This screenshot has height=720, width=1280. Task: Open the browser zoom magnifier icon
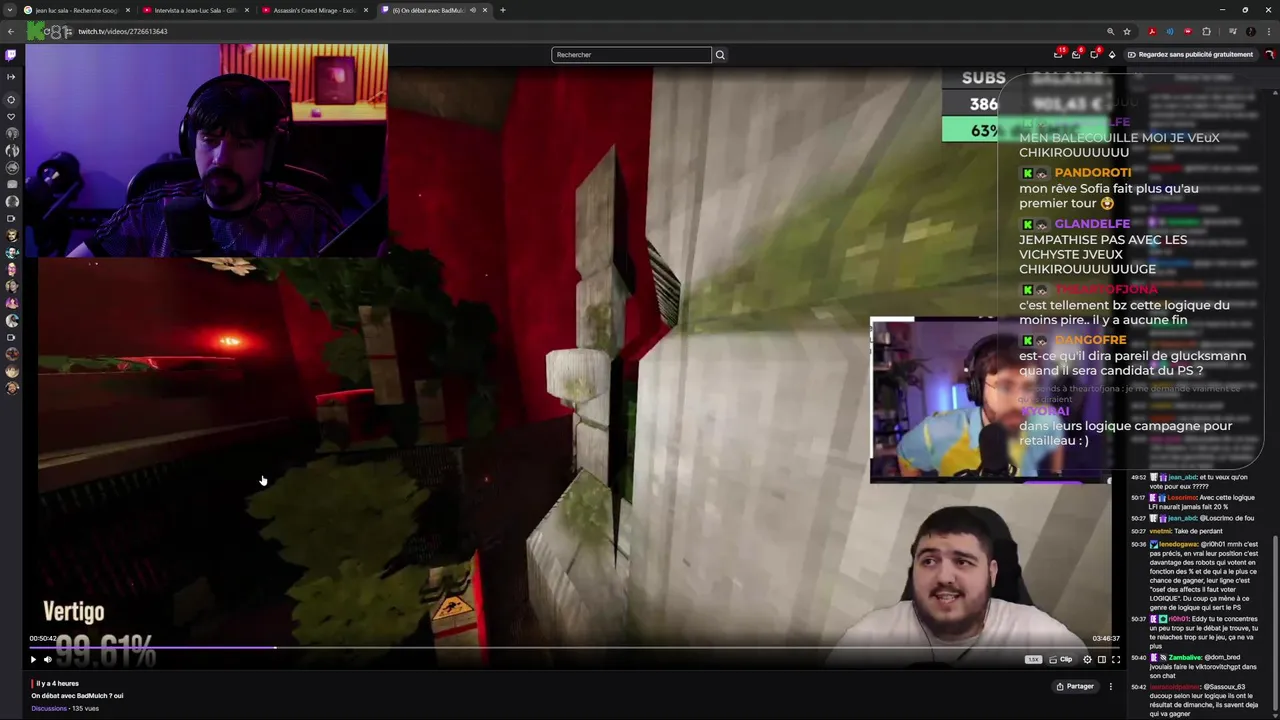click(x=1110, y=31)
